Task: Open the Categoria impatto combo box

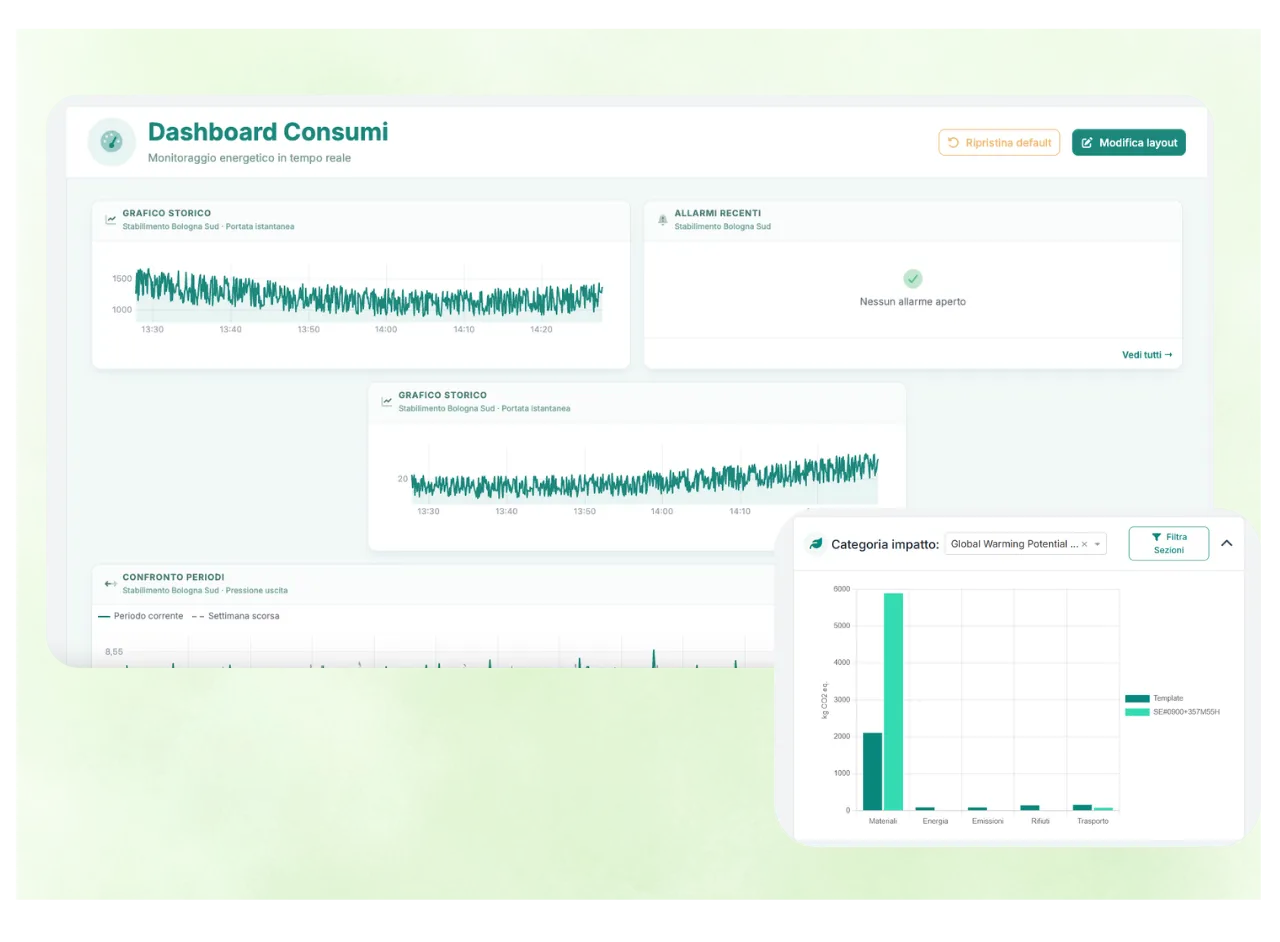Action: point(1025,544)
